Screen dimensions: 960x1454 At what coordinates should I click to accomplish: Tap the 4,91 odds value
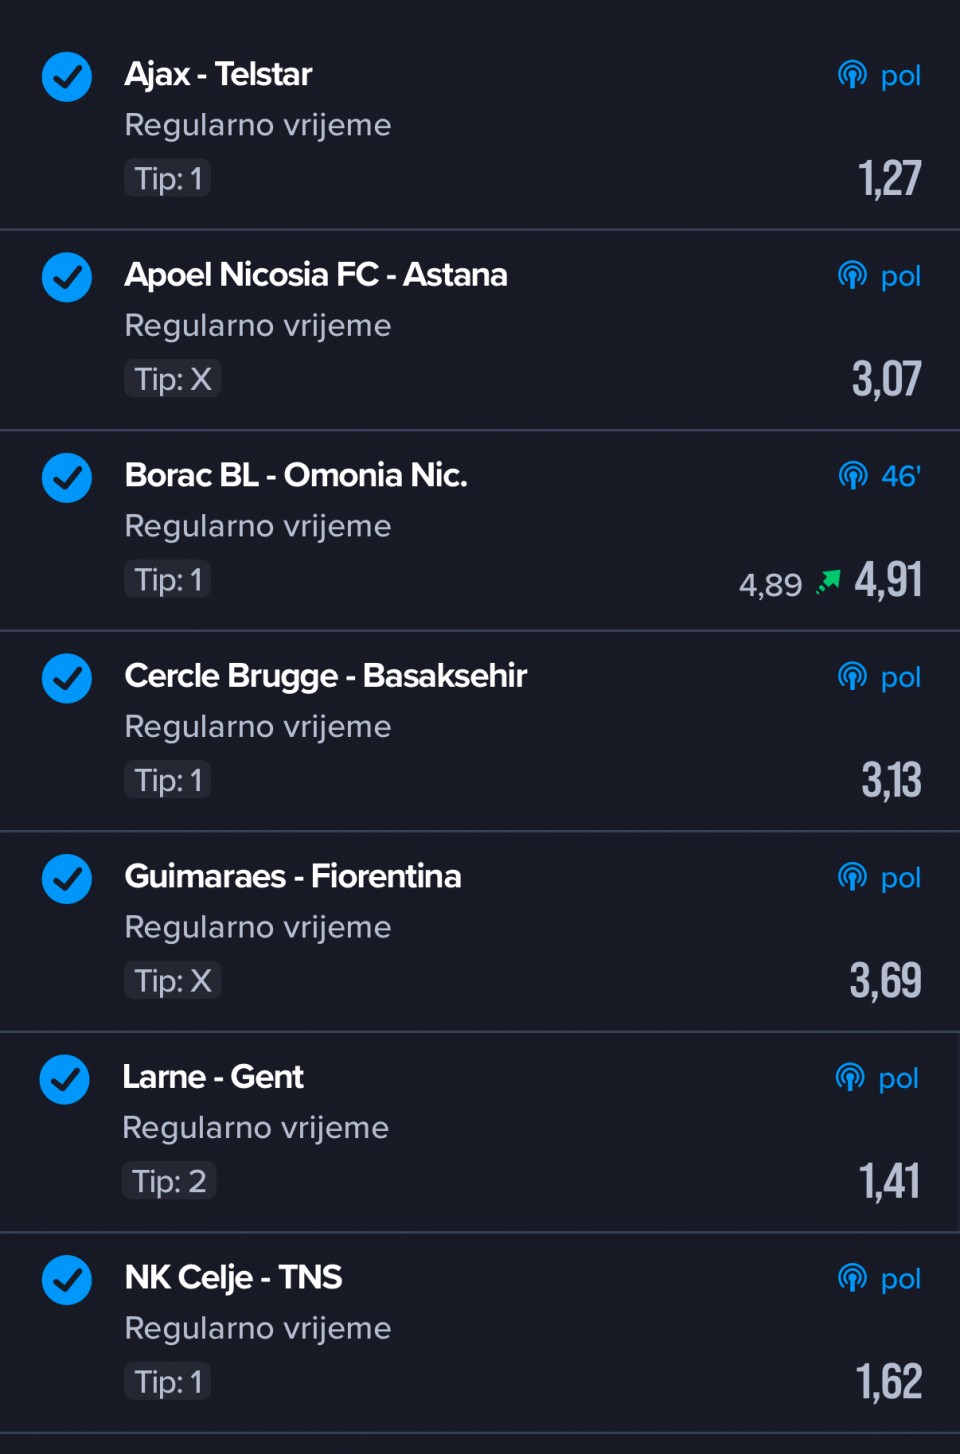pyautogui.click(x=888, y=580)
